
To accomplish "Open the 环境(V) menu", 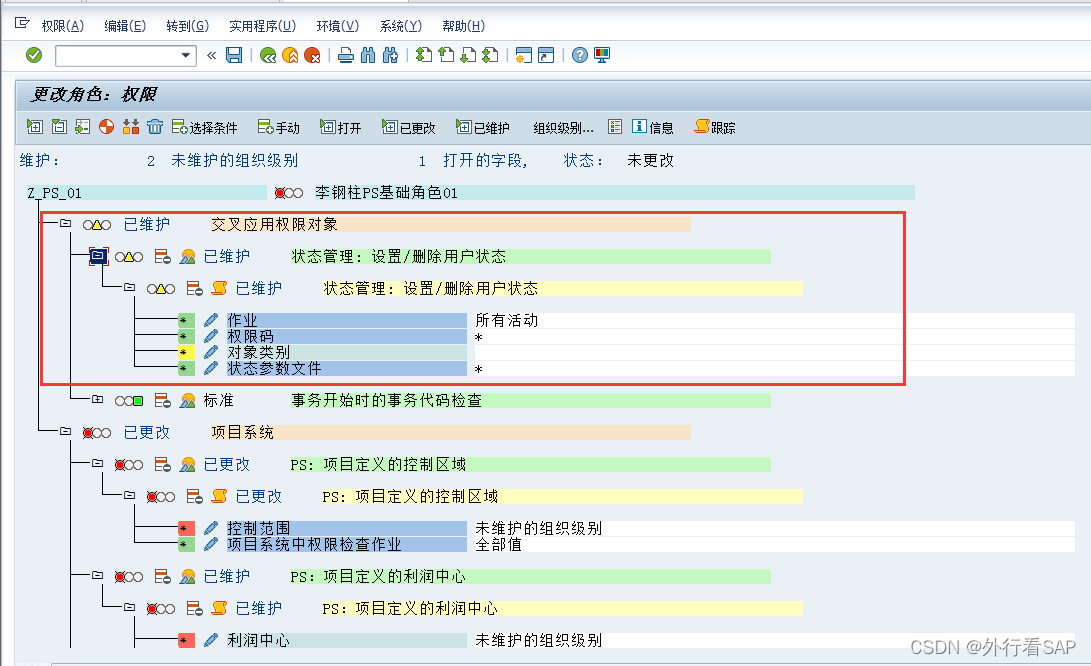I will click(337, 26).
